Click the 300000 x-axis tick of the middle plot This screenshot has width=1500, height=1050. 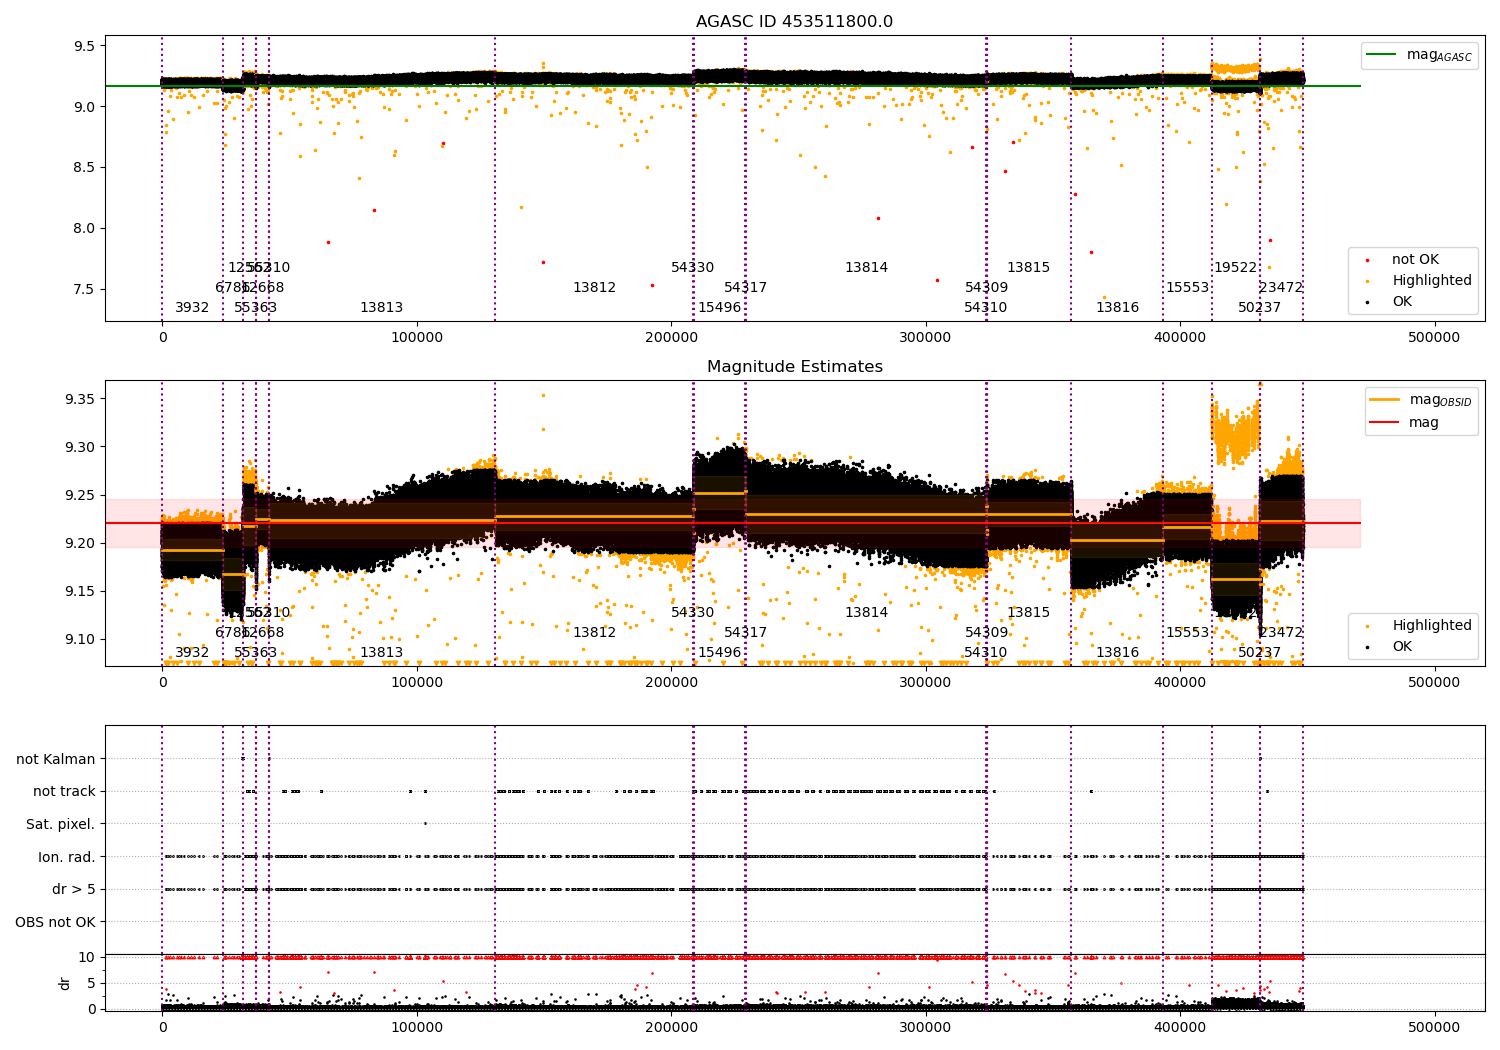pyautogui.click(x=925, y=683)
